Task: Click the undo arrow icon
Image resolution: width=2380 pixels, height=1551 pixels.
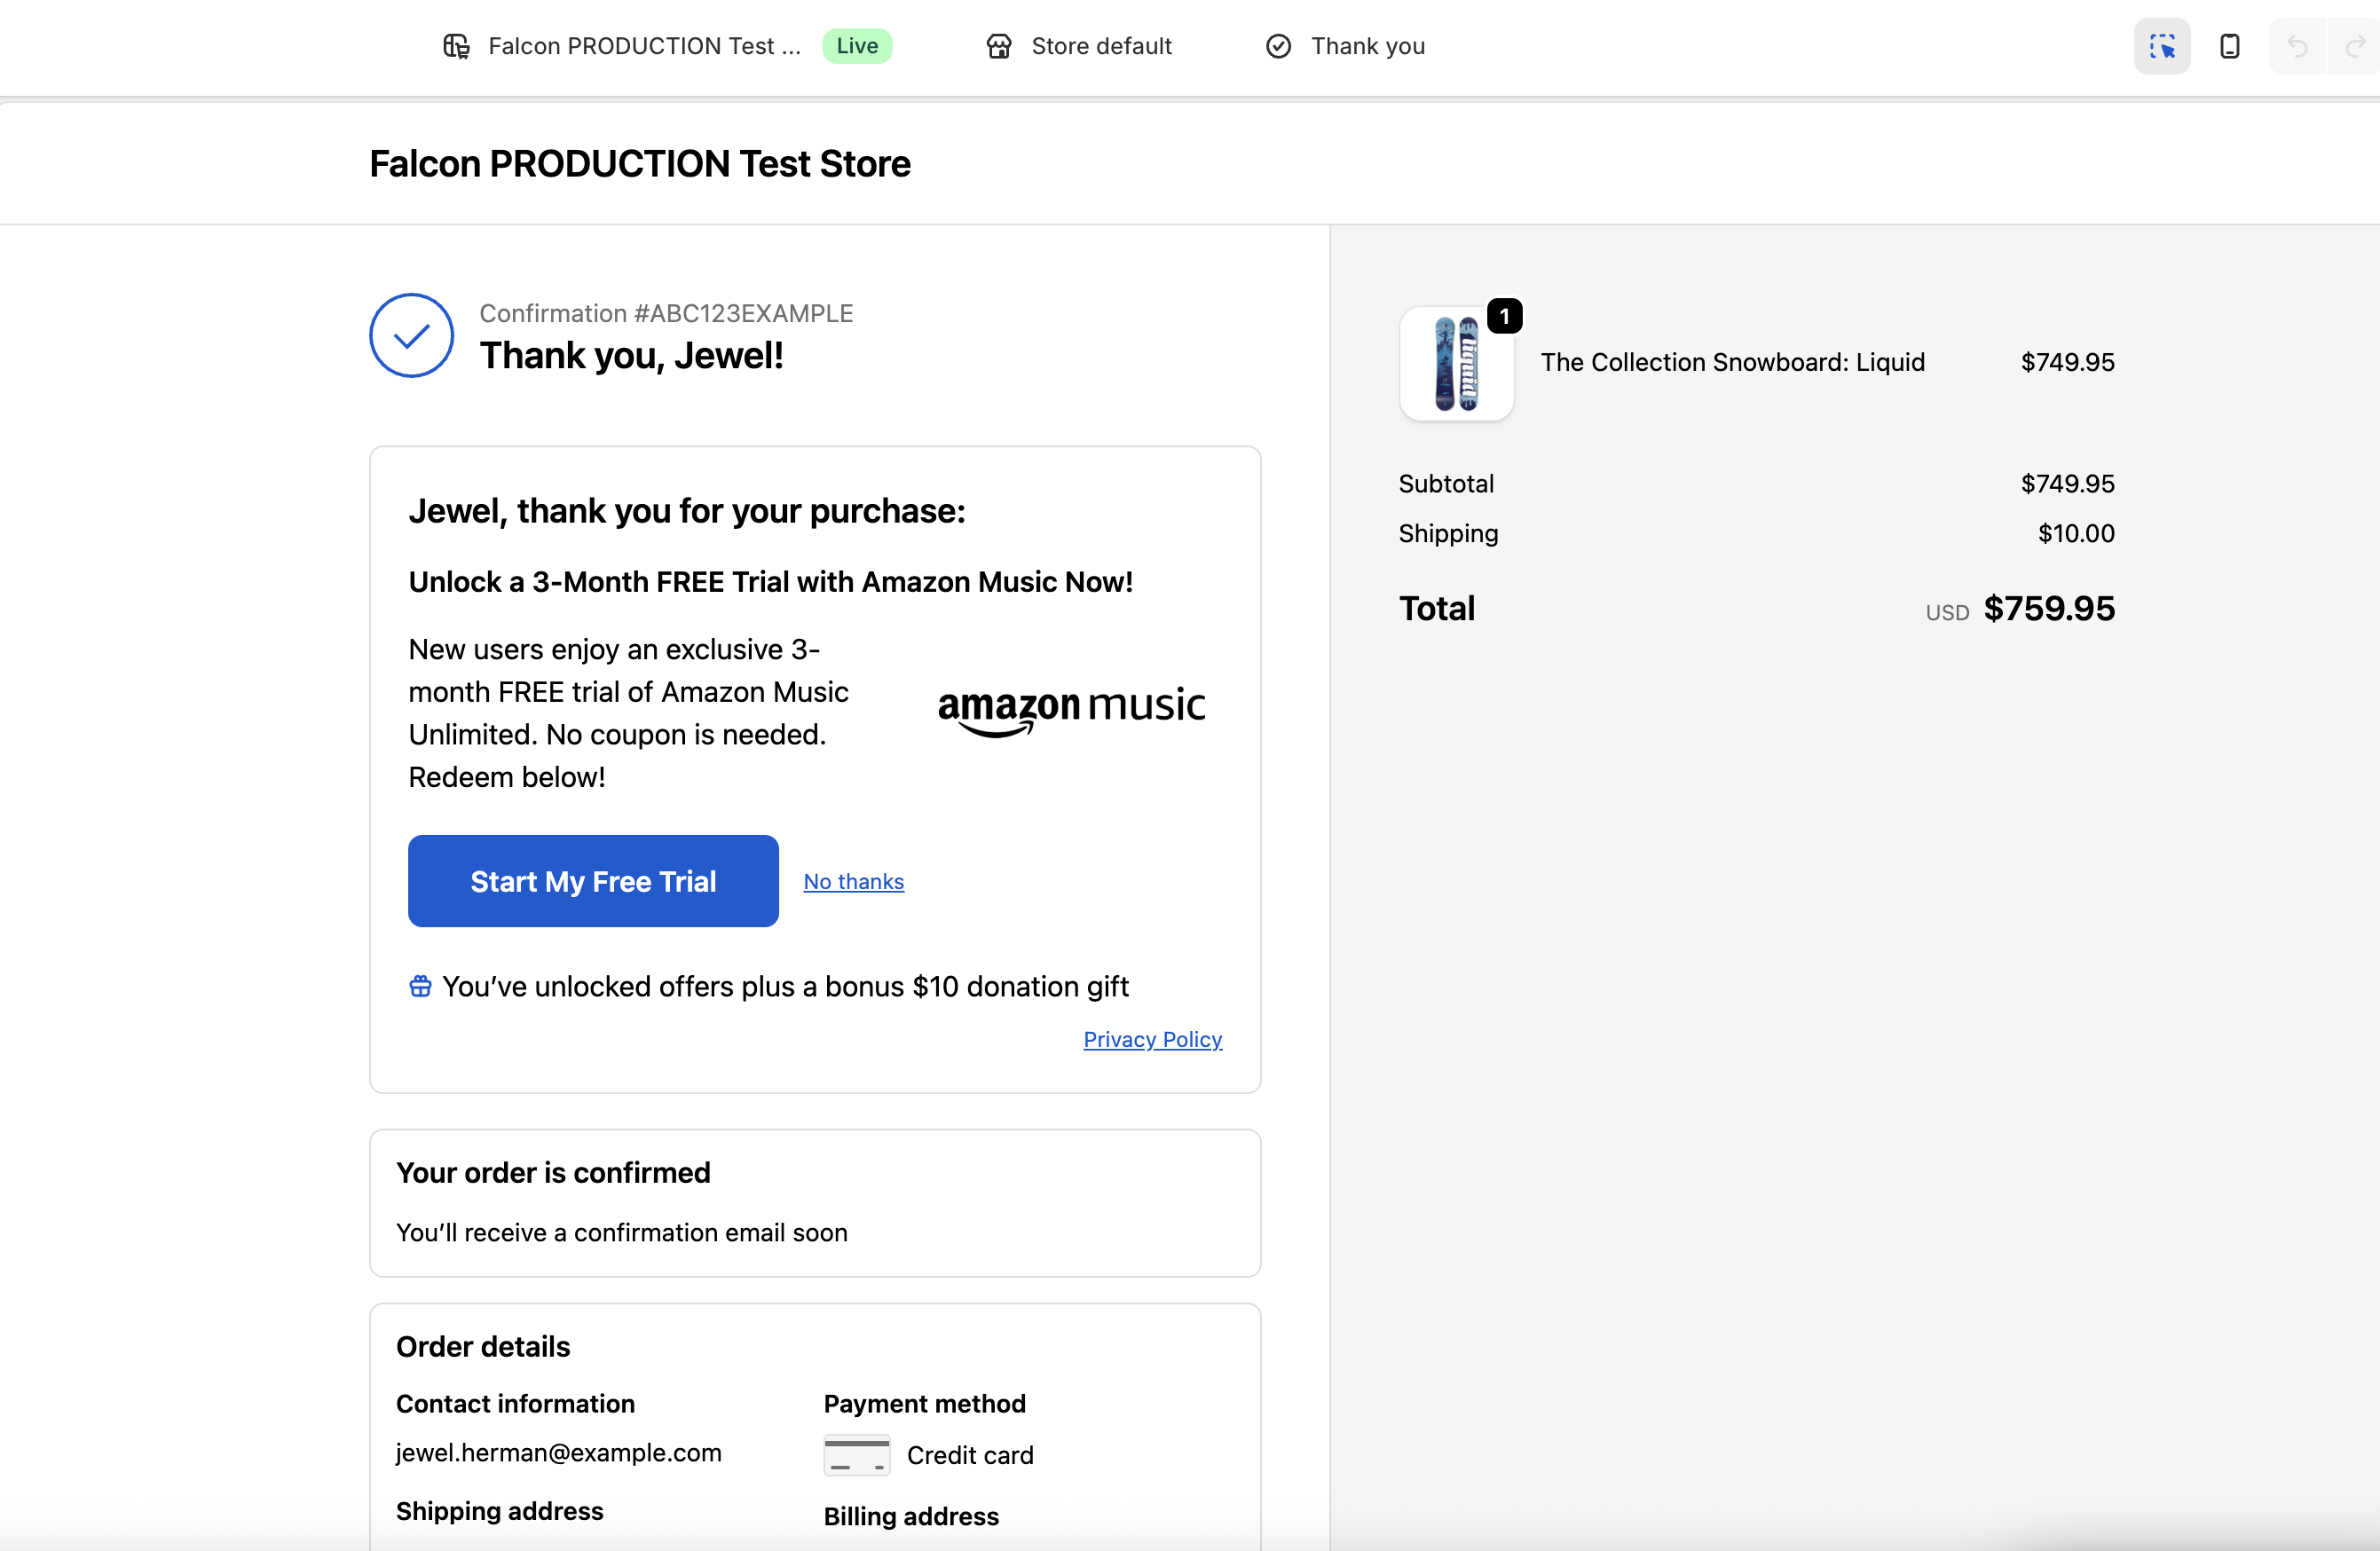Action: 2297,46
